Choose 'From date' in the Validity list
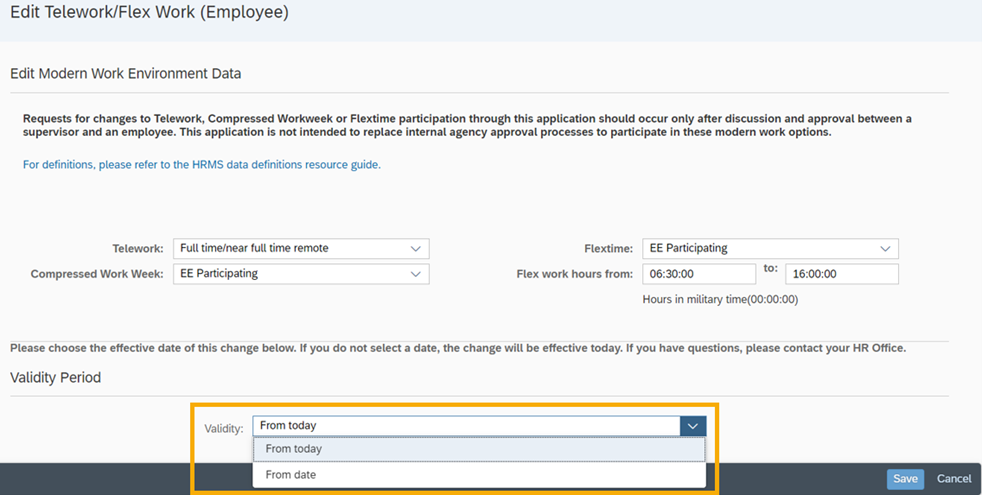Viewport: 982px width, 495px height. pos(292,475)
